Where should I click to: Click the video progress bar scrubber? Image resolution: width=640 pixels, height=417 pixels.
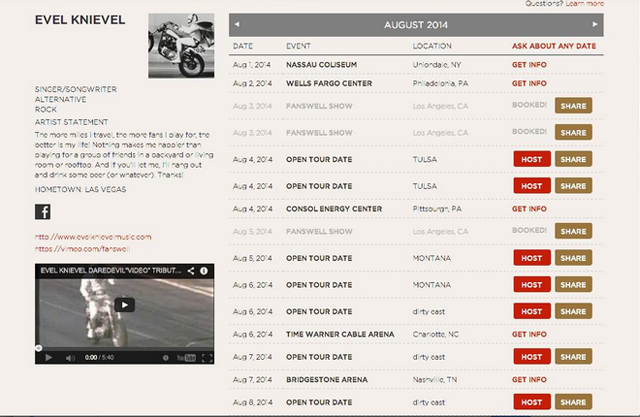pyautogui.click(x=38, y=348)
